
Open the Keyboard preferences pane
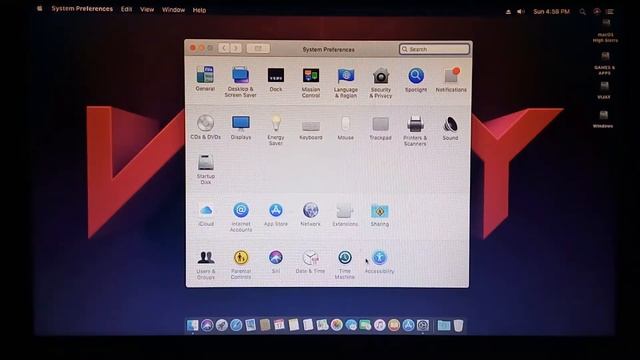pyautogui.click(x=311, y=129)
